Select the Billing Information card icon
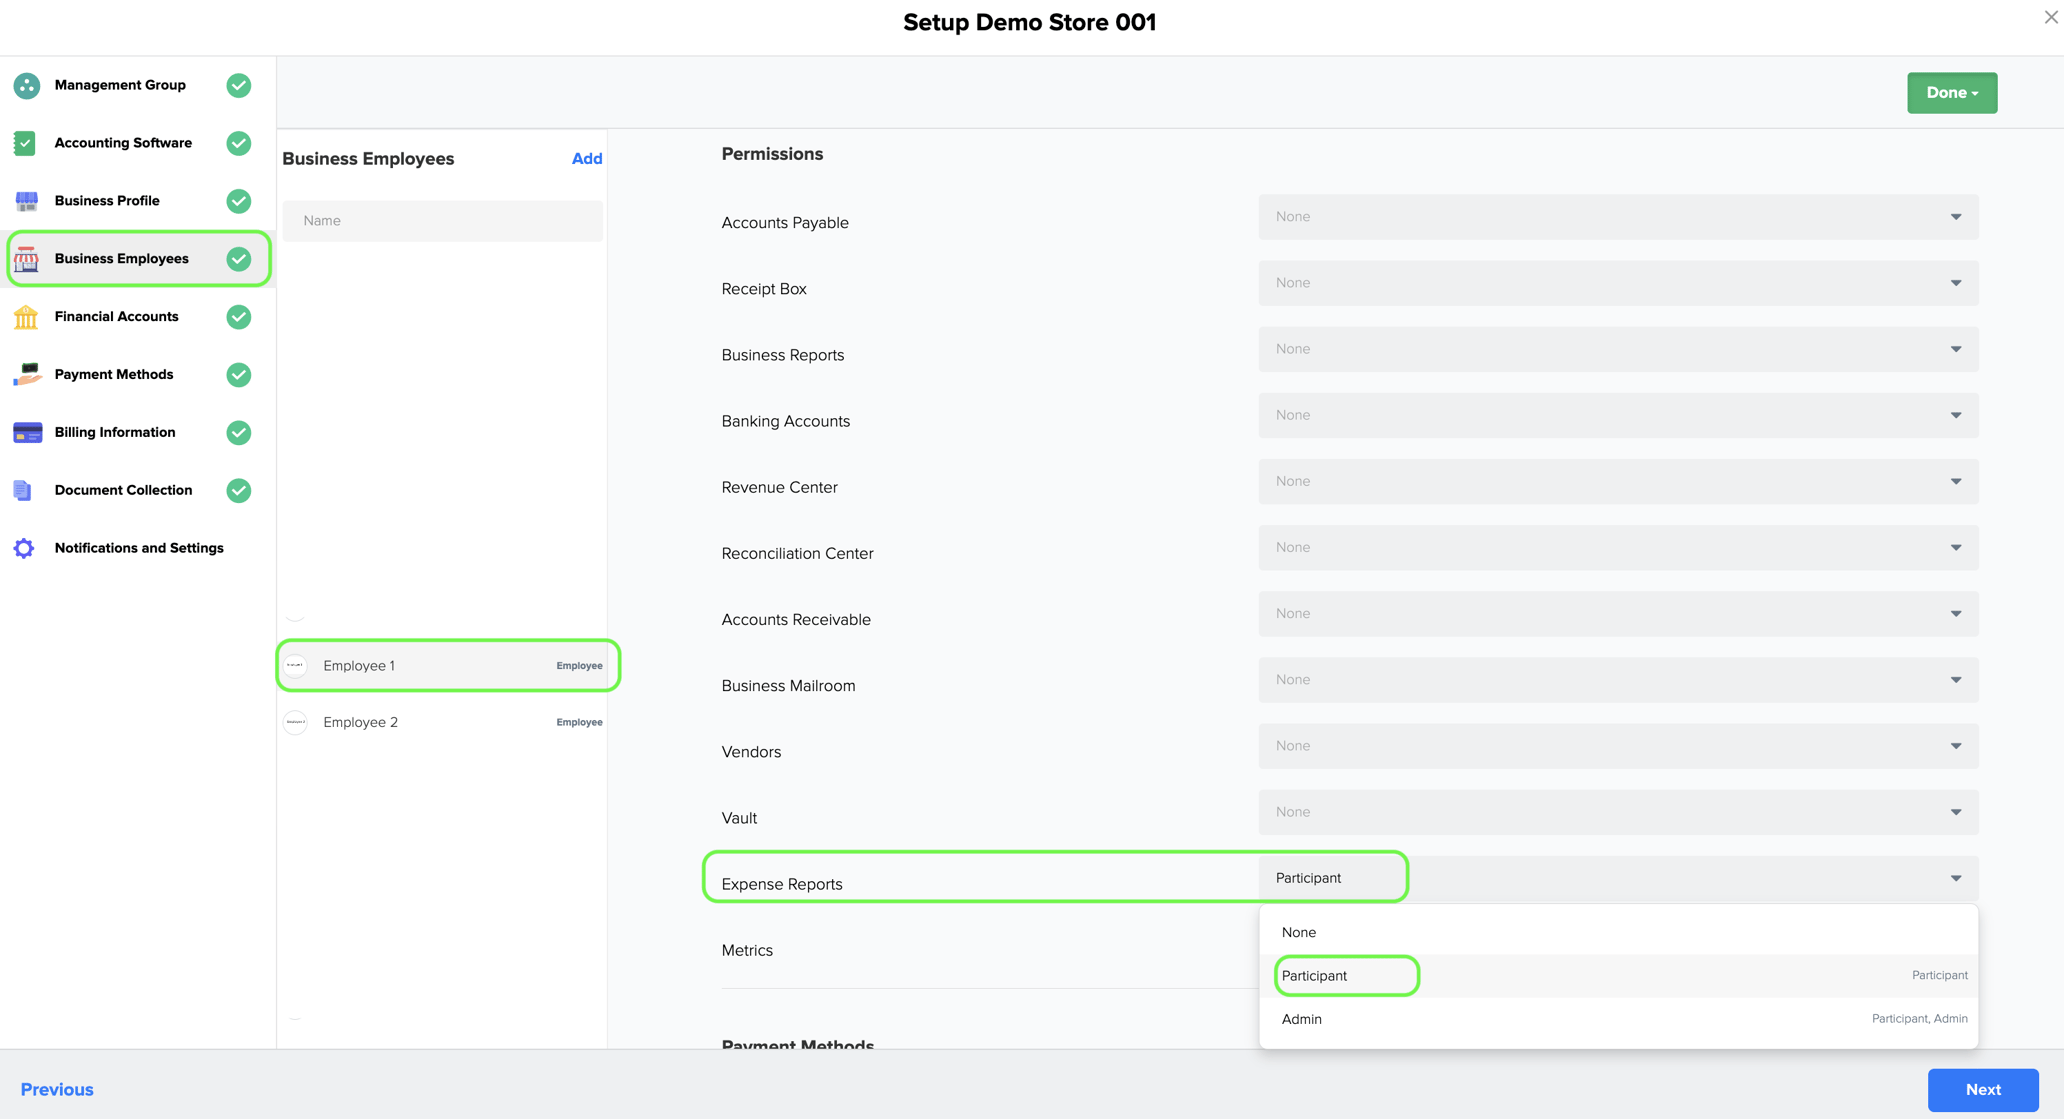Image resolution: width=2064 pixels, height=1119 pixels. [25, 432]
